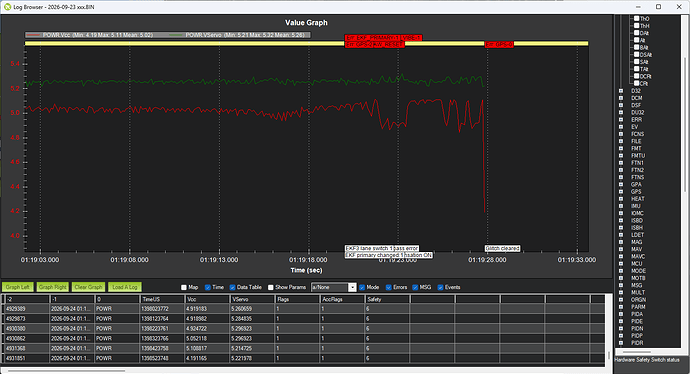
Task: Toggle the Errors checkbox
Action: tap(389, 287)
